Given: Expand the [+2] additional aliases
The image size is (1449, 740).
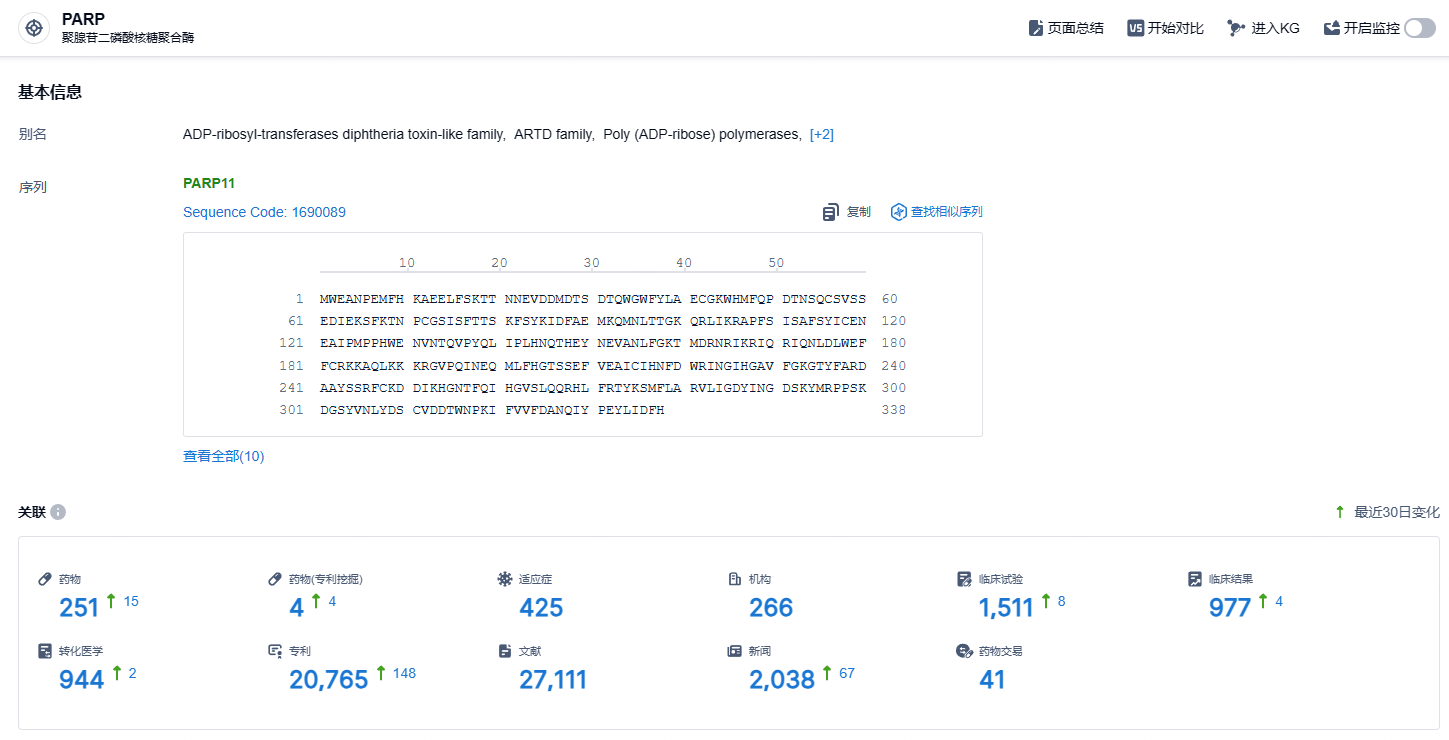Looking at the screenshot, I should tap(822, 134).
